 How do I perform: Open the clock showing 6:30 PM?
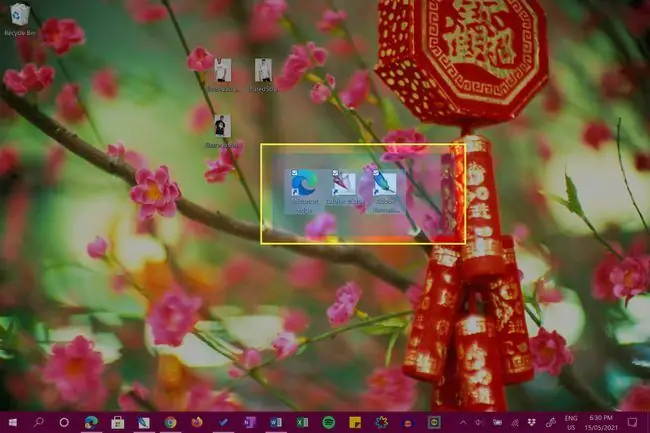(x=601, y=422)
